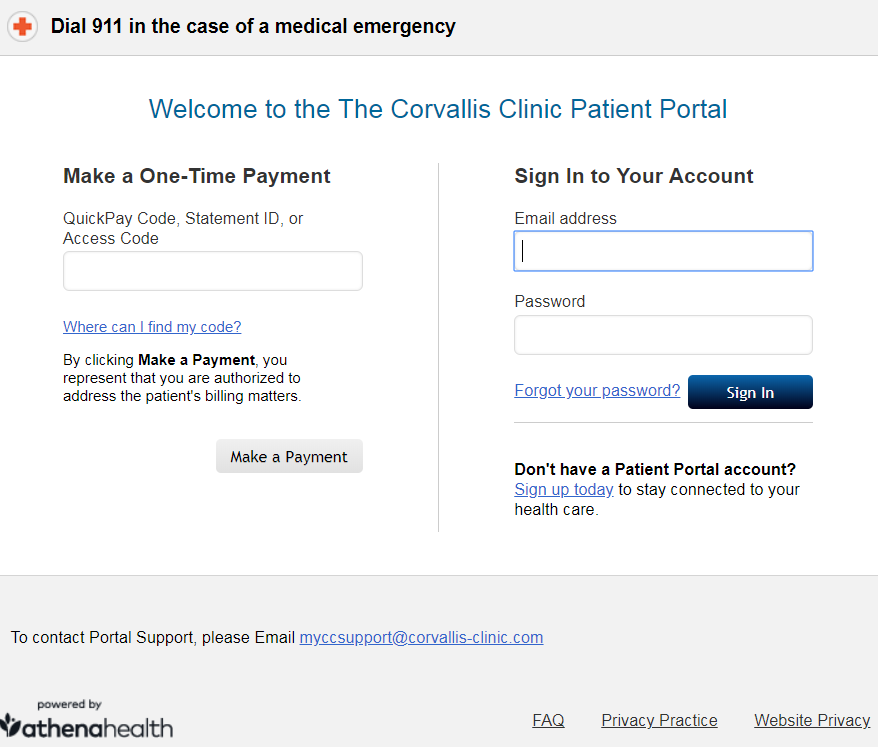This screenshot has height=747, width=878.
Task: Click the athenahealth logo
Action: [87, 727]
